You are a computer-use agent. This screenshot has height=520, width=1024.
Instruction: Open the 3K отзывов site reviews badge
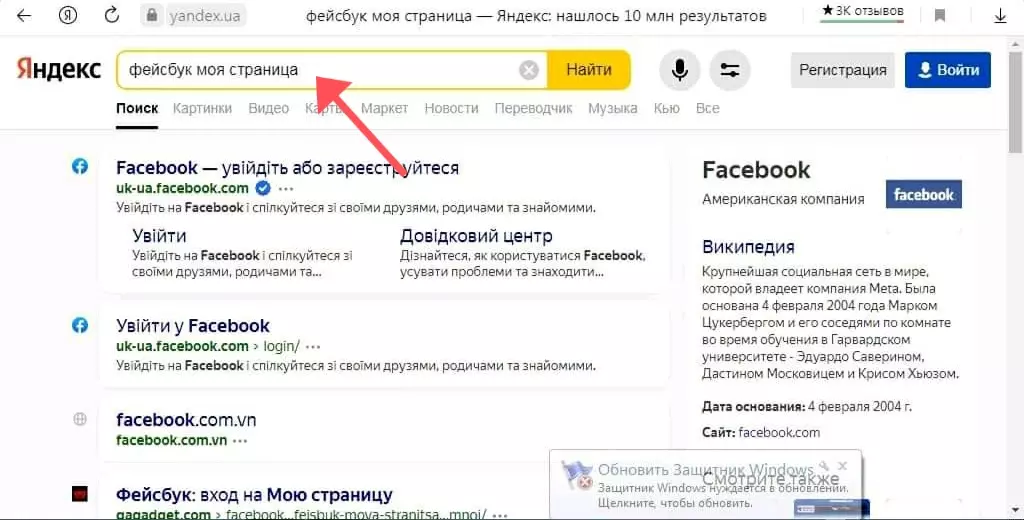(862, 11)
